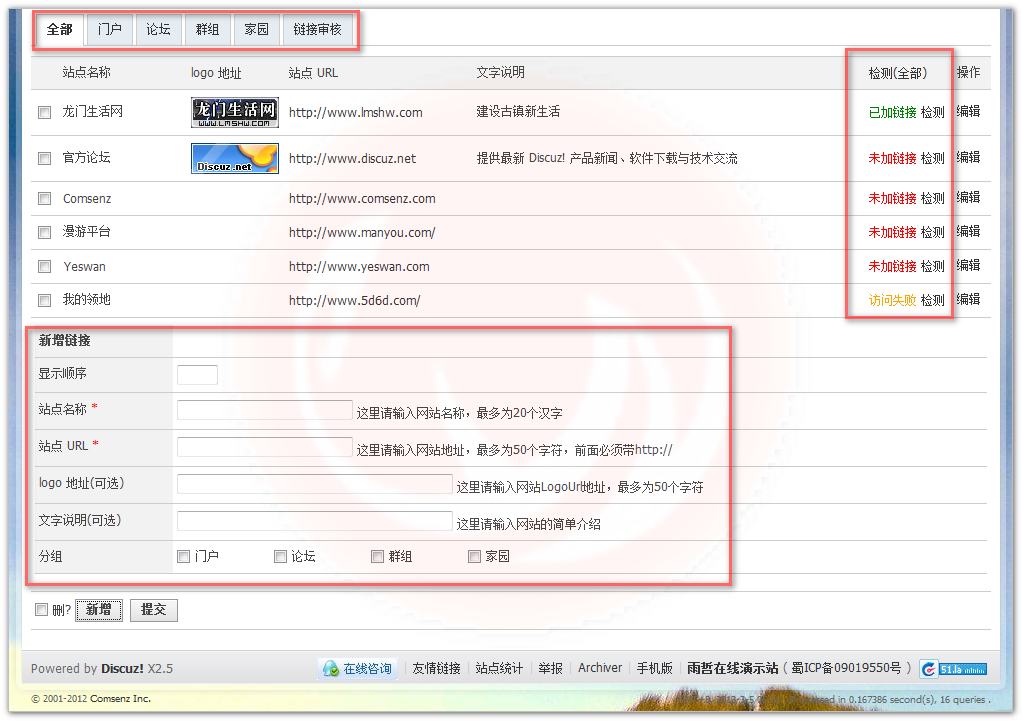
Task: Open the 在线咨询 link
Action: pos(368,669)
